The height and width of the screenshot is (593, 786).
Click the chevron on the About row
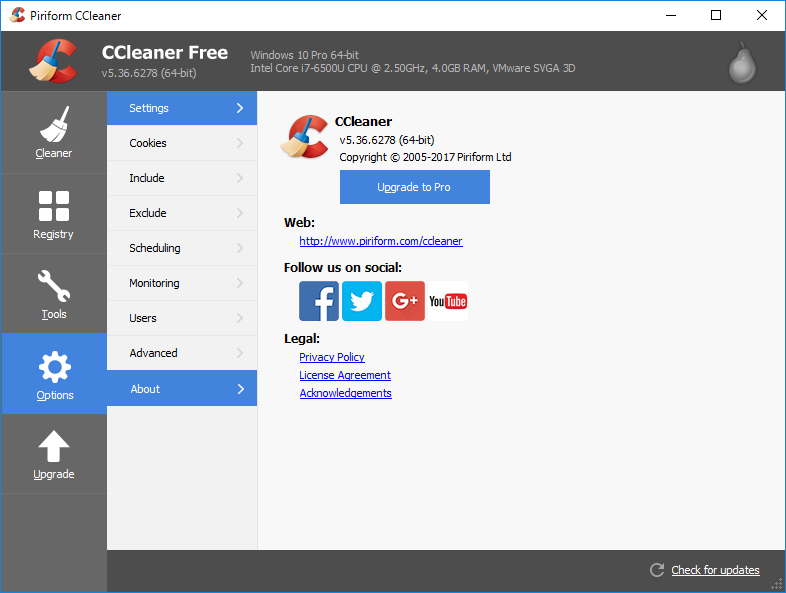tap(241, 388)
